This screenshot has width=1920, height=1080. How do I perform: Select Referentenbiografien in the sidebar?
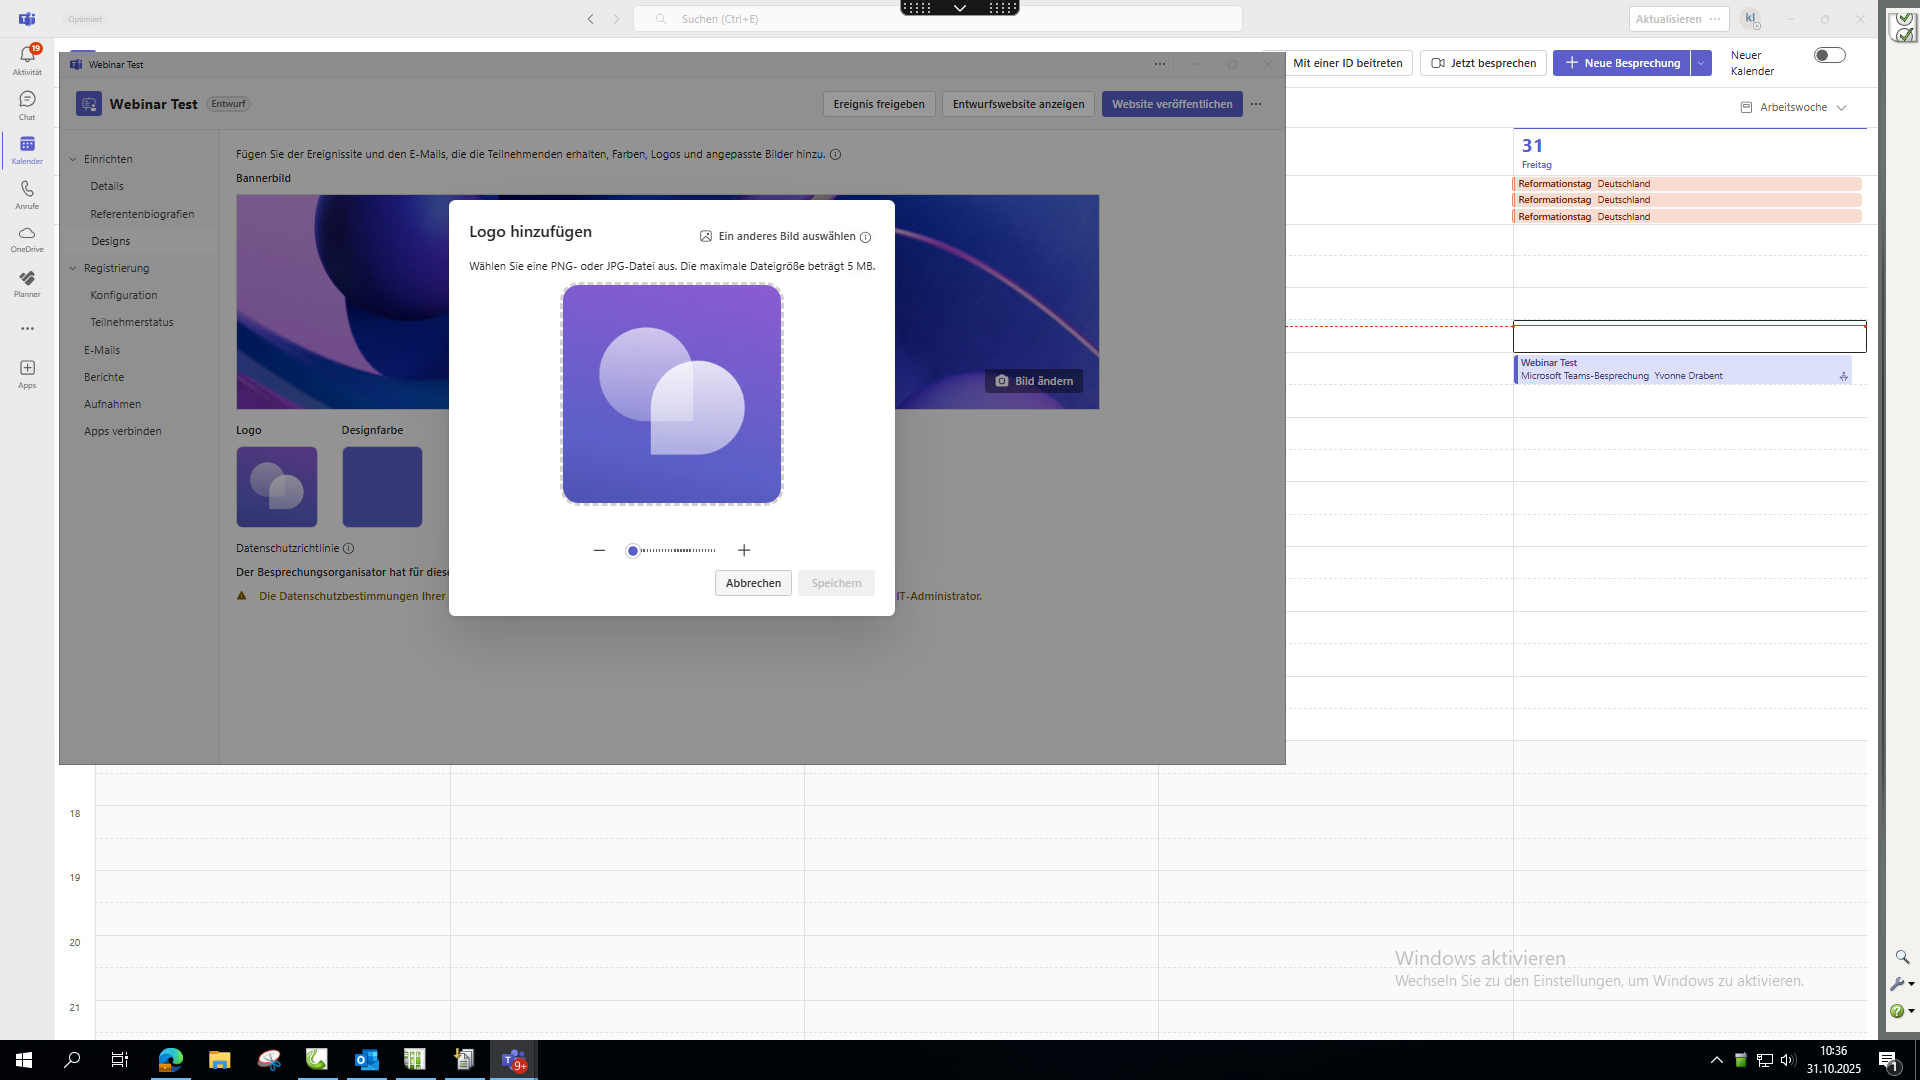point(142,214)
